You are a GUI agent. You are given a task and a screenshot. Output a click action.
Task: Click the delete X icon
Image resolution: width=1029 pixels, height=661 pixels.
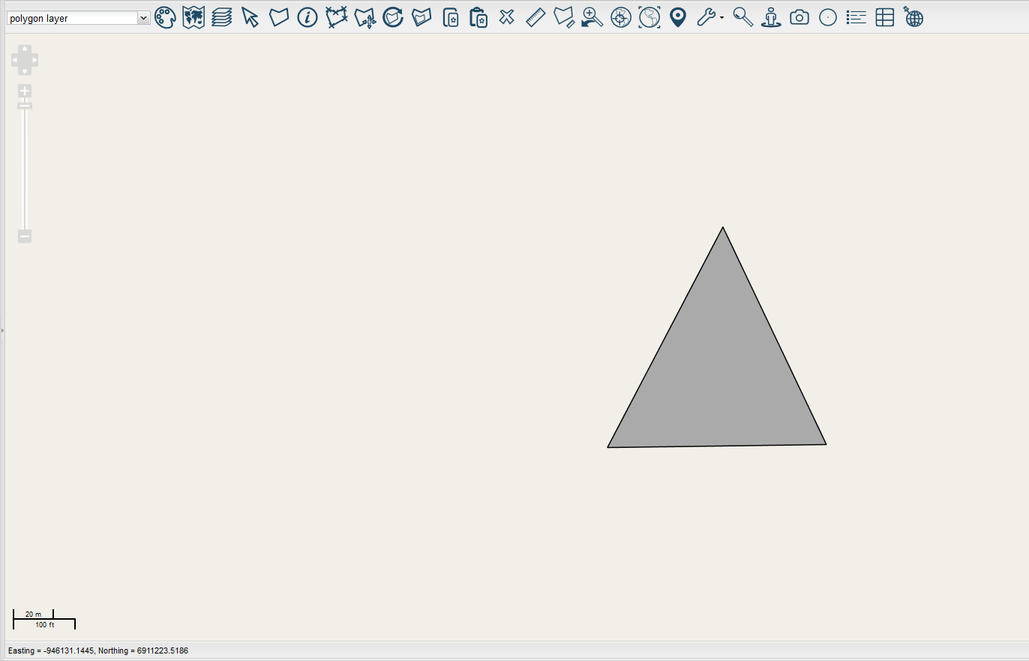(x=507, y=17)
